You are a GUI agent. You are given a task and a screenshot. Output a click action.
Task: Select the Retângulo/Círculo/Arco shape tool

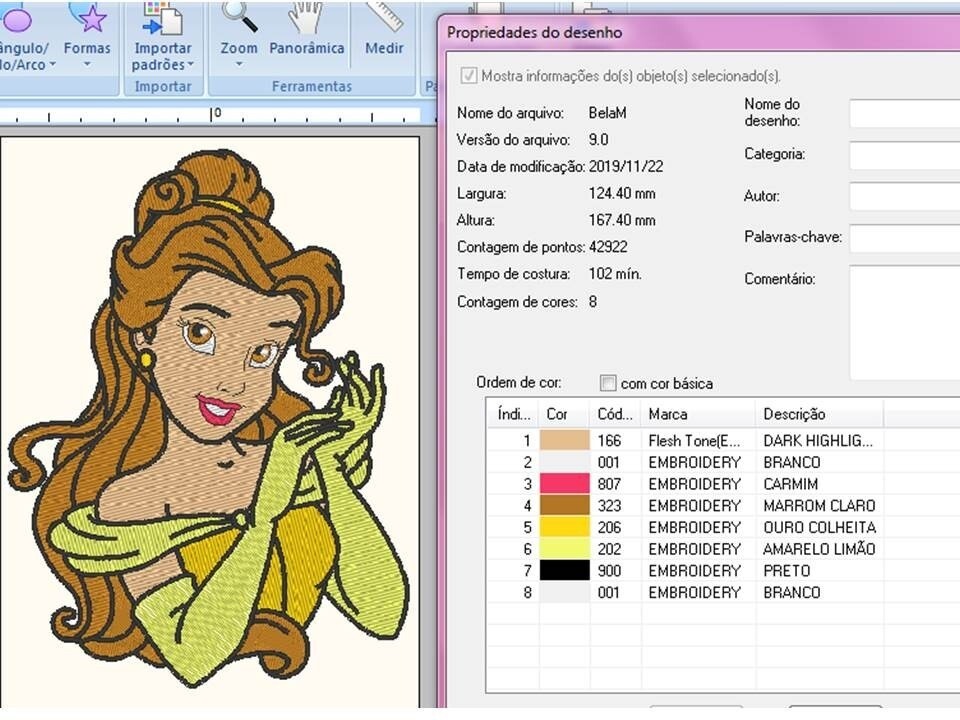[x=20, y=18]
